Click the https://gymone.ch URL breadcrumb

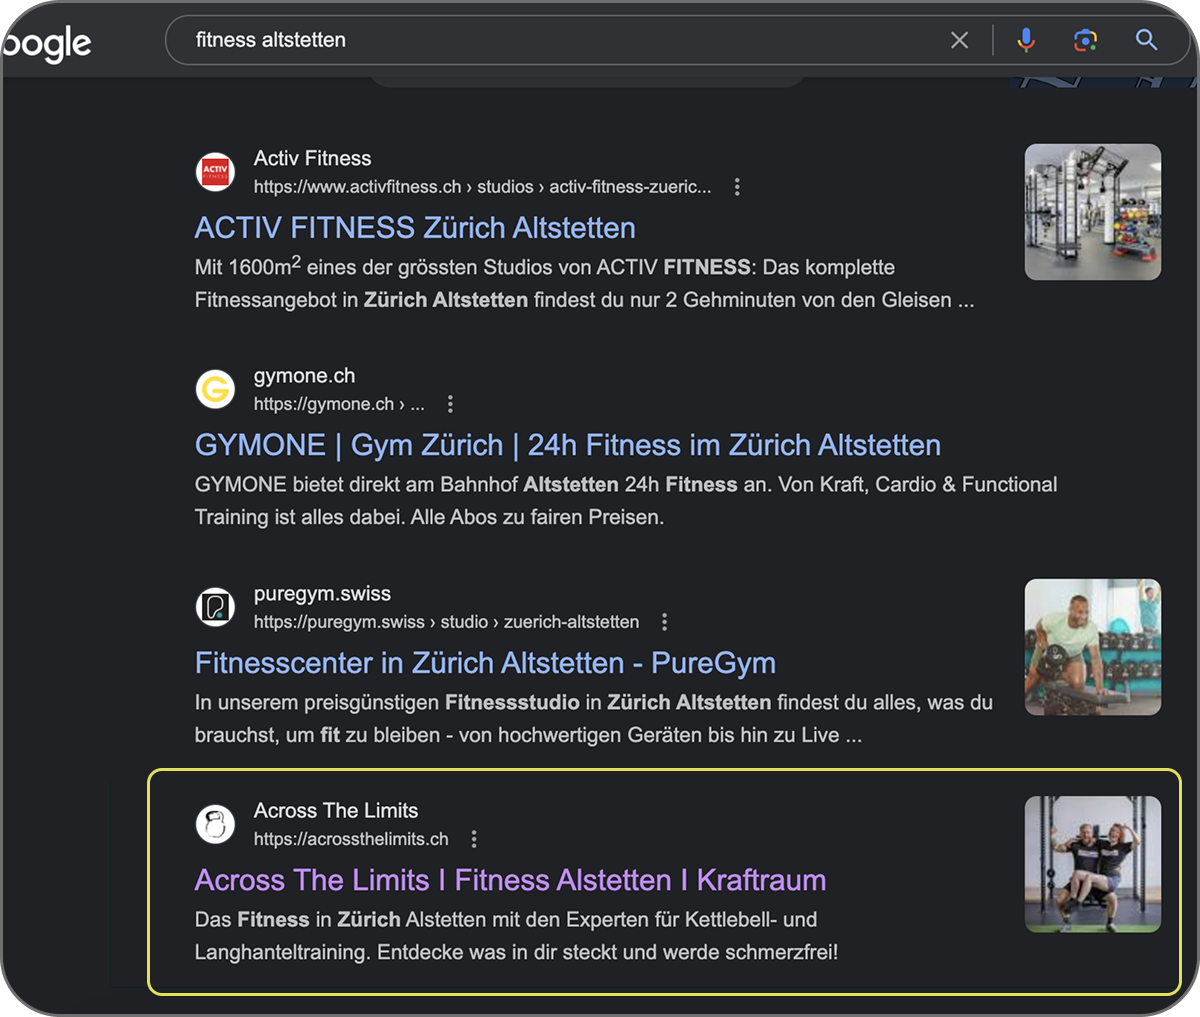(339, 404)
